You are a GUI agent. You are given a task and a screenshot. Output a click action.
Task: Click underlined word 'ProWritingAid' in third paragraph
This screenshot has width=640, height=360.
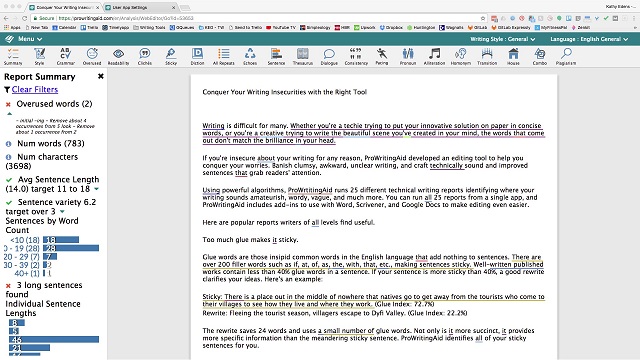click(310, 190)
